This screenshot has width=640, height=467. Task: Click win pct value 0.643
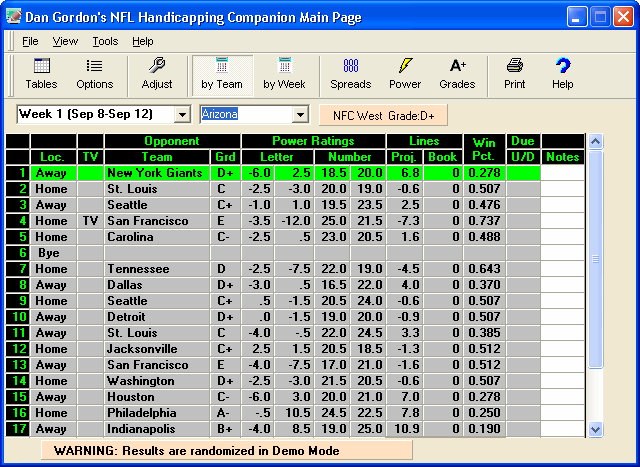pos(484,269)
